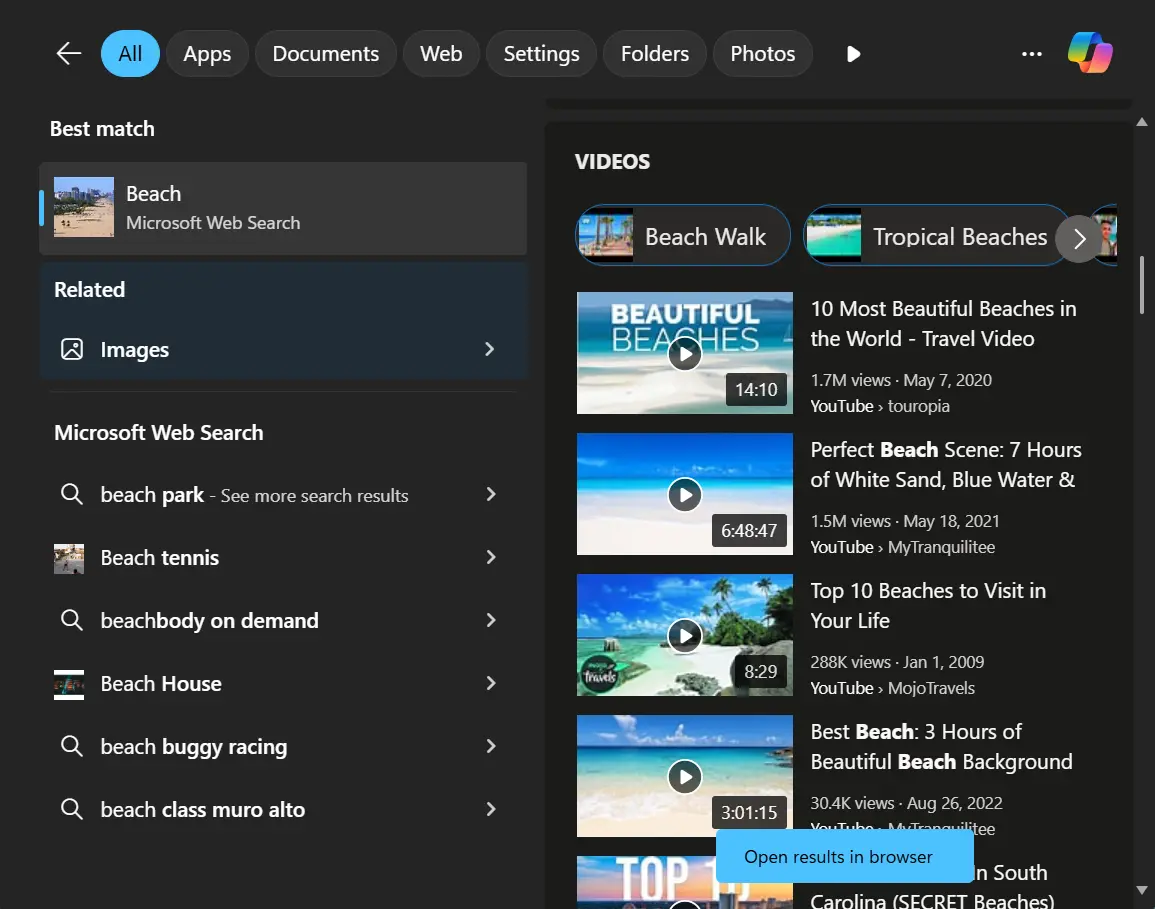Expand the Beach tennis result chevron
This screenshot has width=1155, height=909.
pyautogui.click(x=491, y=558)
